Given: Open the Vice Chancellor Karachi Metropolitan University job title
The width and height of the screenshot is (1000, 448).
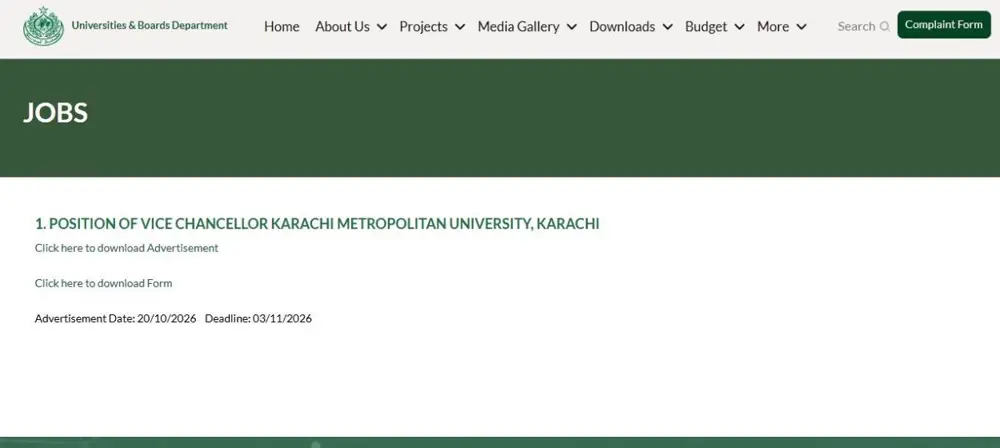Looking at the screenshot, I should pyautogui.click(x=317, y=224).
